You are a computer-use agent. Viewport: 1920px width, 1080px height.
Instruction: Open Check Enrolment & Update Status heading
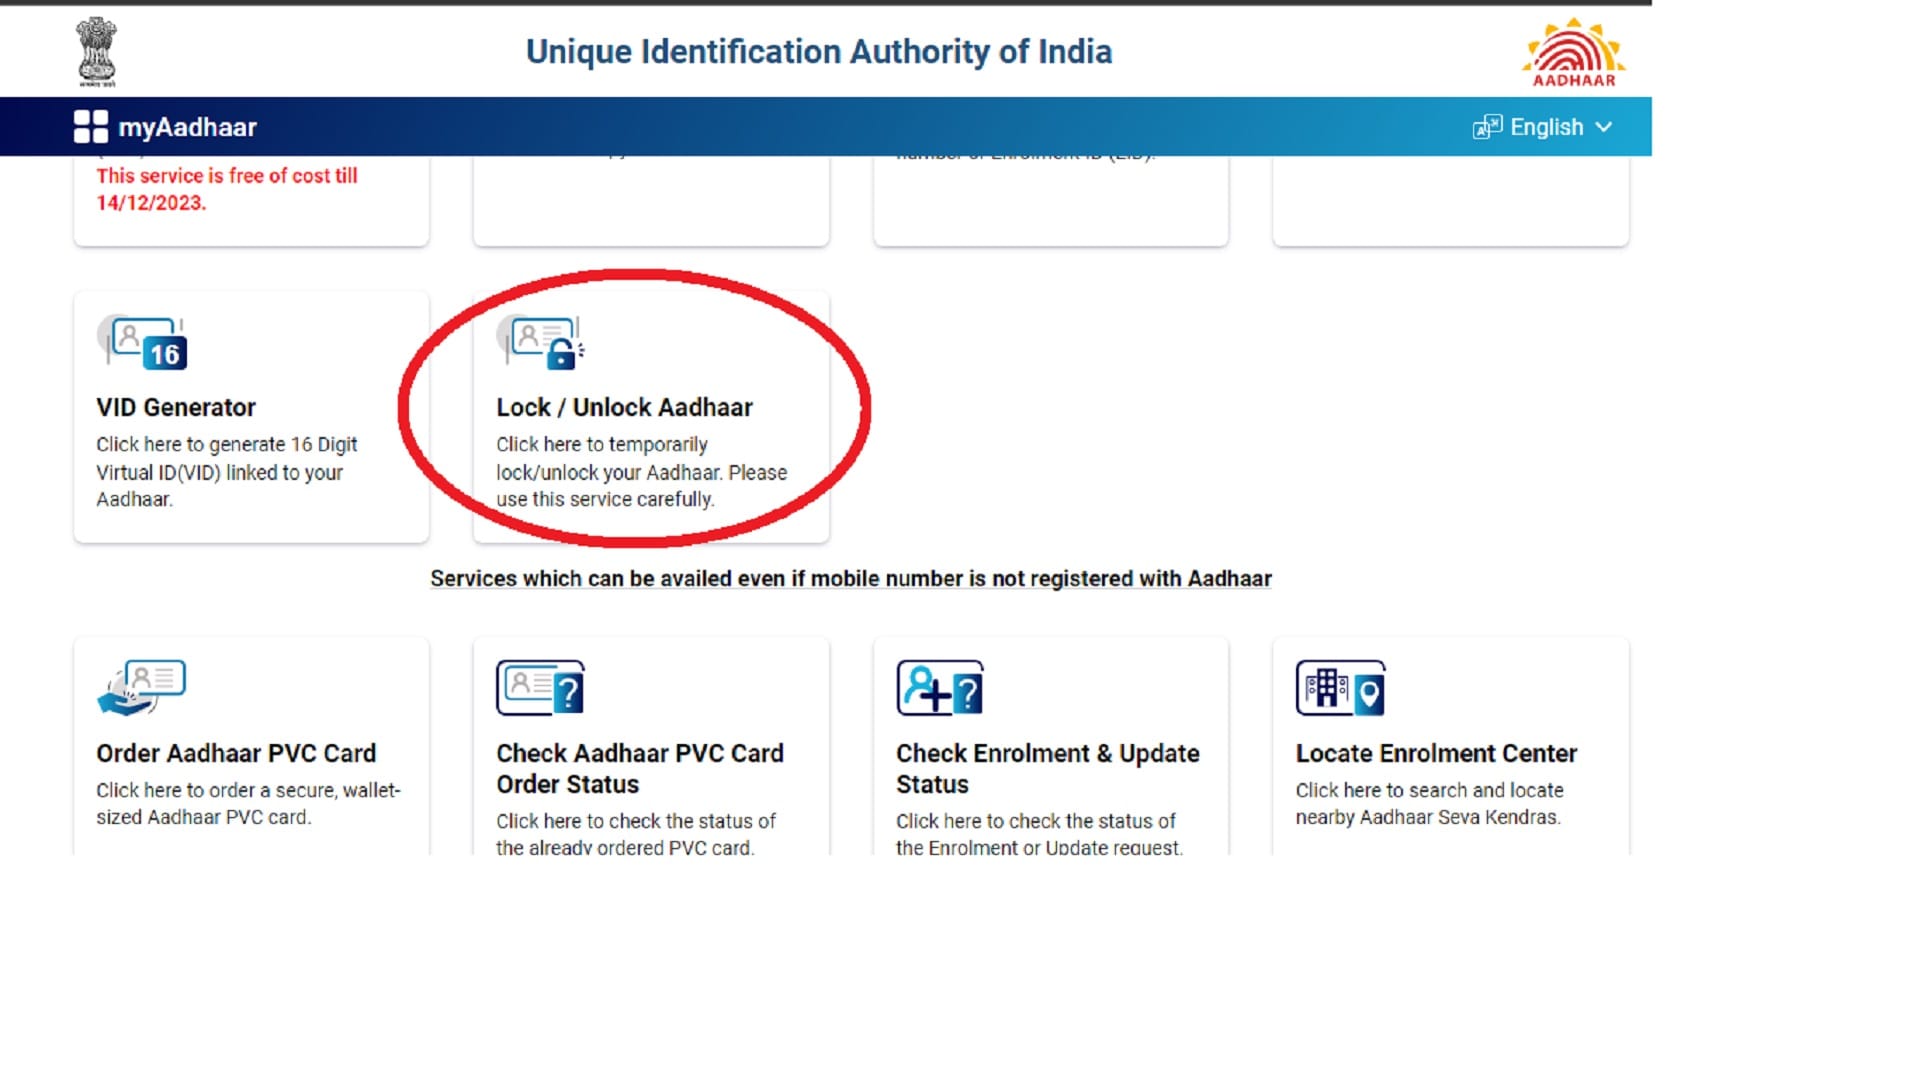coord(1048,768)
